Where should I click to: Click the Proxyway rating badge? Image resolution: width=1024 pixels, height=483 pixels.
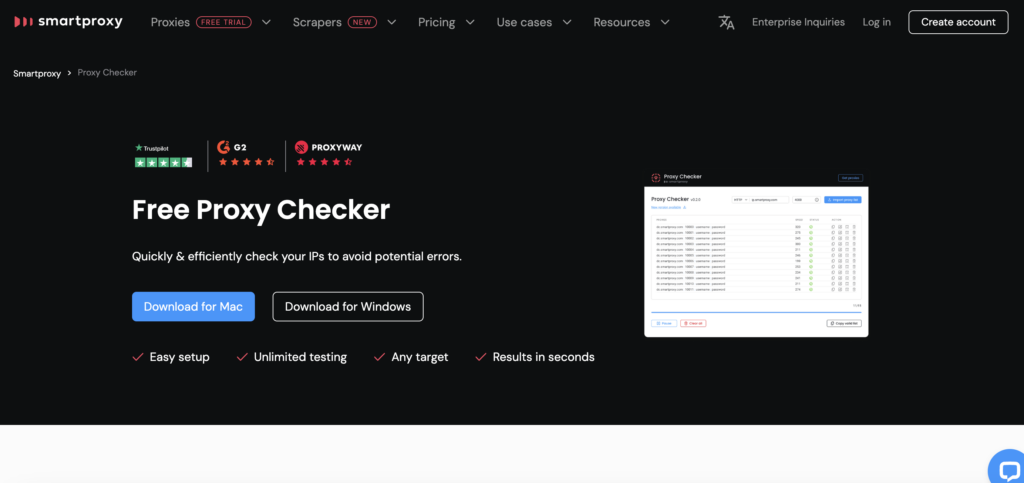[328, 155]
